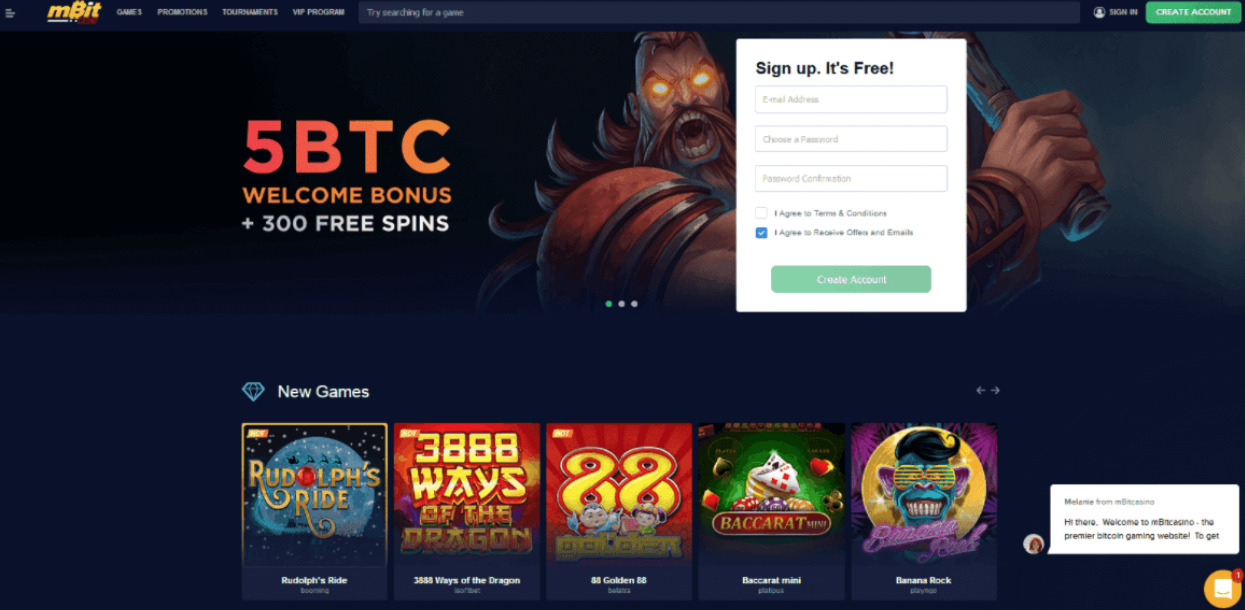Image resolution: width=1245 pixels, height=610 pixels.
Task: Check the Agree to Terms & Conditions box
Action: 761,213
